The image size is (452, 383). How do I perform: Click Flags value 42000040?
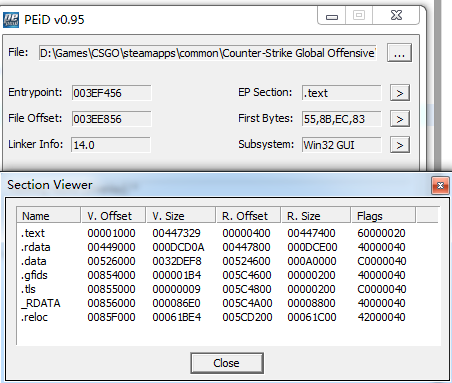(x=381, y=317)
